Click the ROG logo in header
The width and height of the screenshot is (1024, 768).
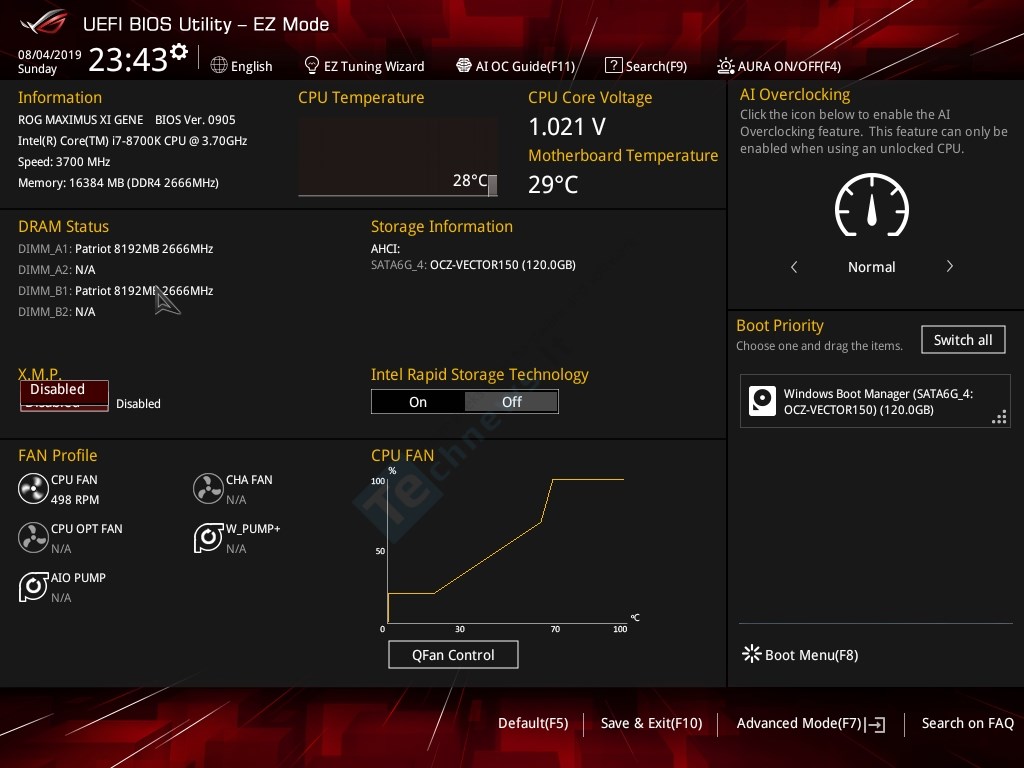(44, 23)
